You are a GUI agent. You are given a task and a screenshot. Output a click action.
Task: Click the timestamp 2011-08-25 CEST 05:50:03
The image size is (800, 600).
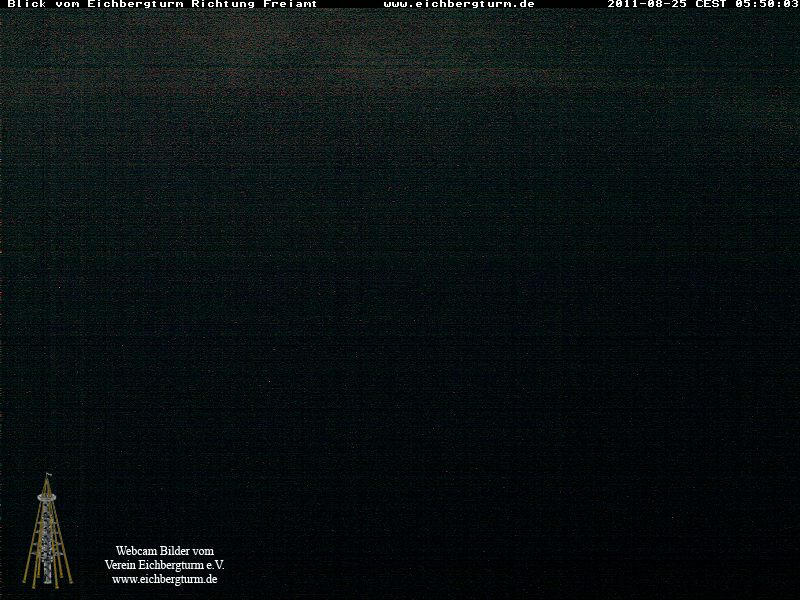[704, 4]
